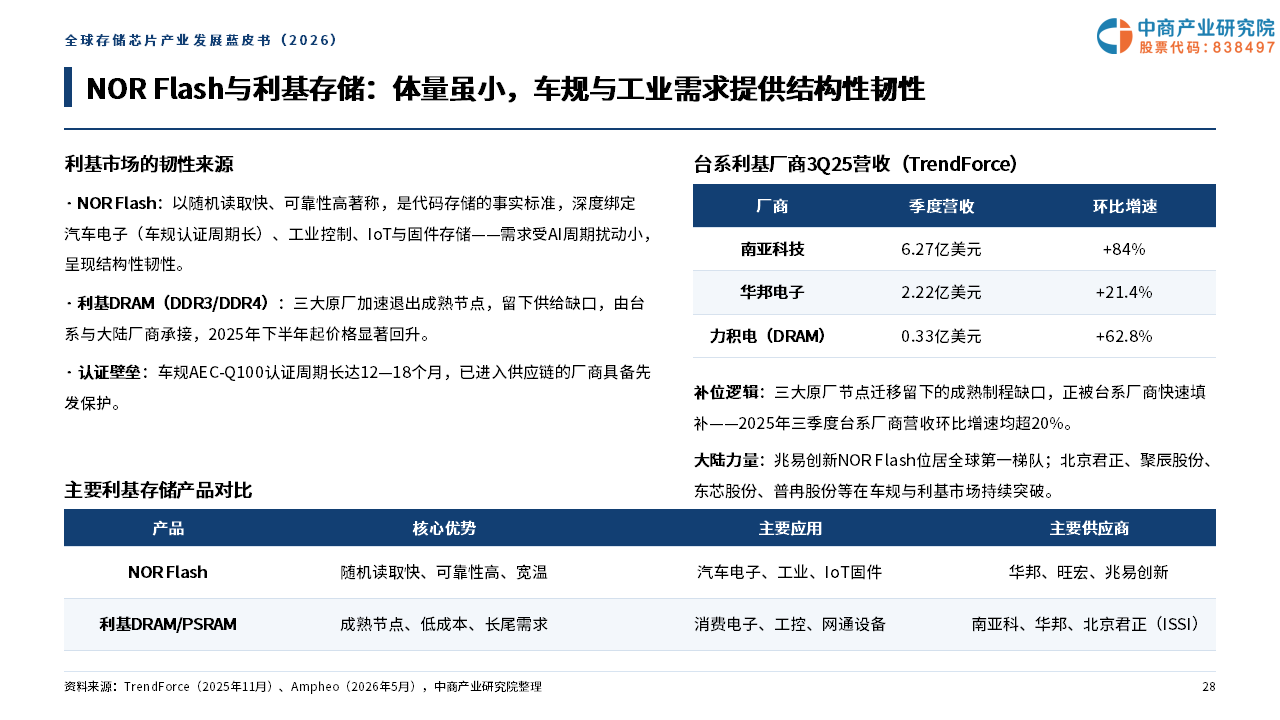Click the heading 主要利基存储产品对比

pos(158,490)
